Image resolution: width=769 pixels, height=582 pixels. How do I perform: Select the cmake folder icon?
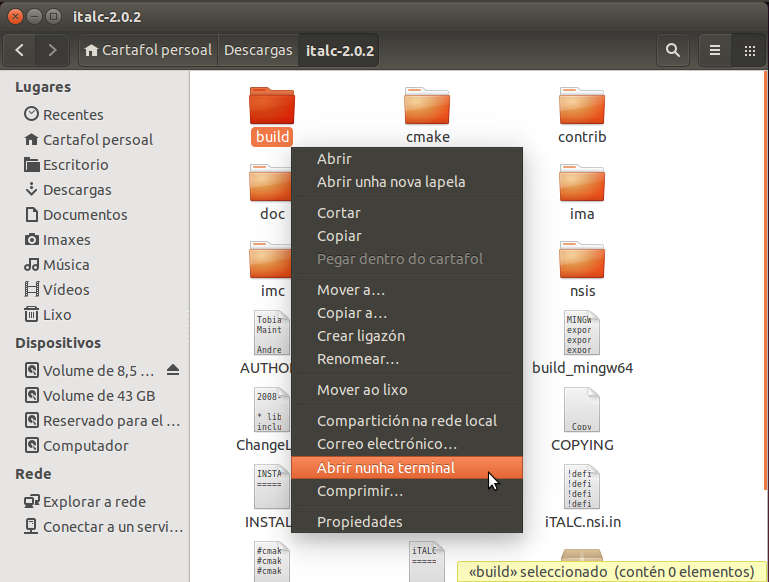click(x=427, y=106)
